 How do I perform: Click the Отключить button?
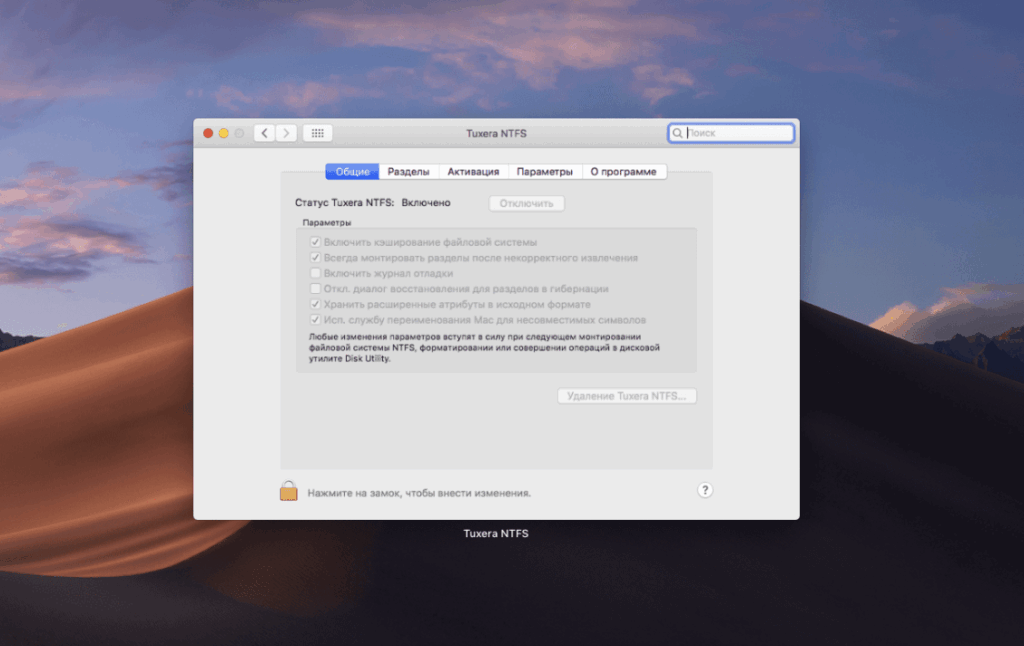pos(526,204)
